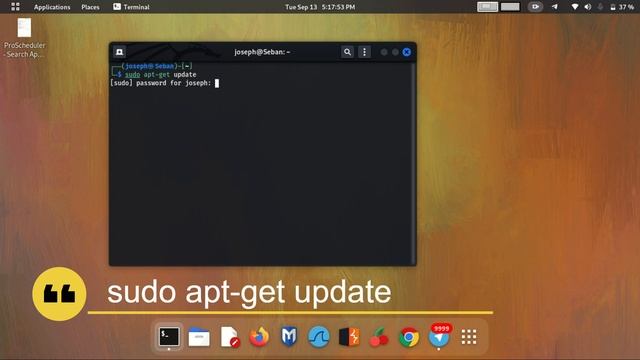640x360 pixels.
Task: Click the battery 37% indicator
Action: (622, 7)
